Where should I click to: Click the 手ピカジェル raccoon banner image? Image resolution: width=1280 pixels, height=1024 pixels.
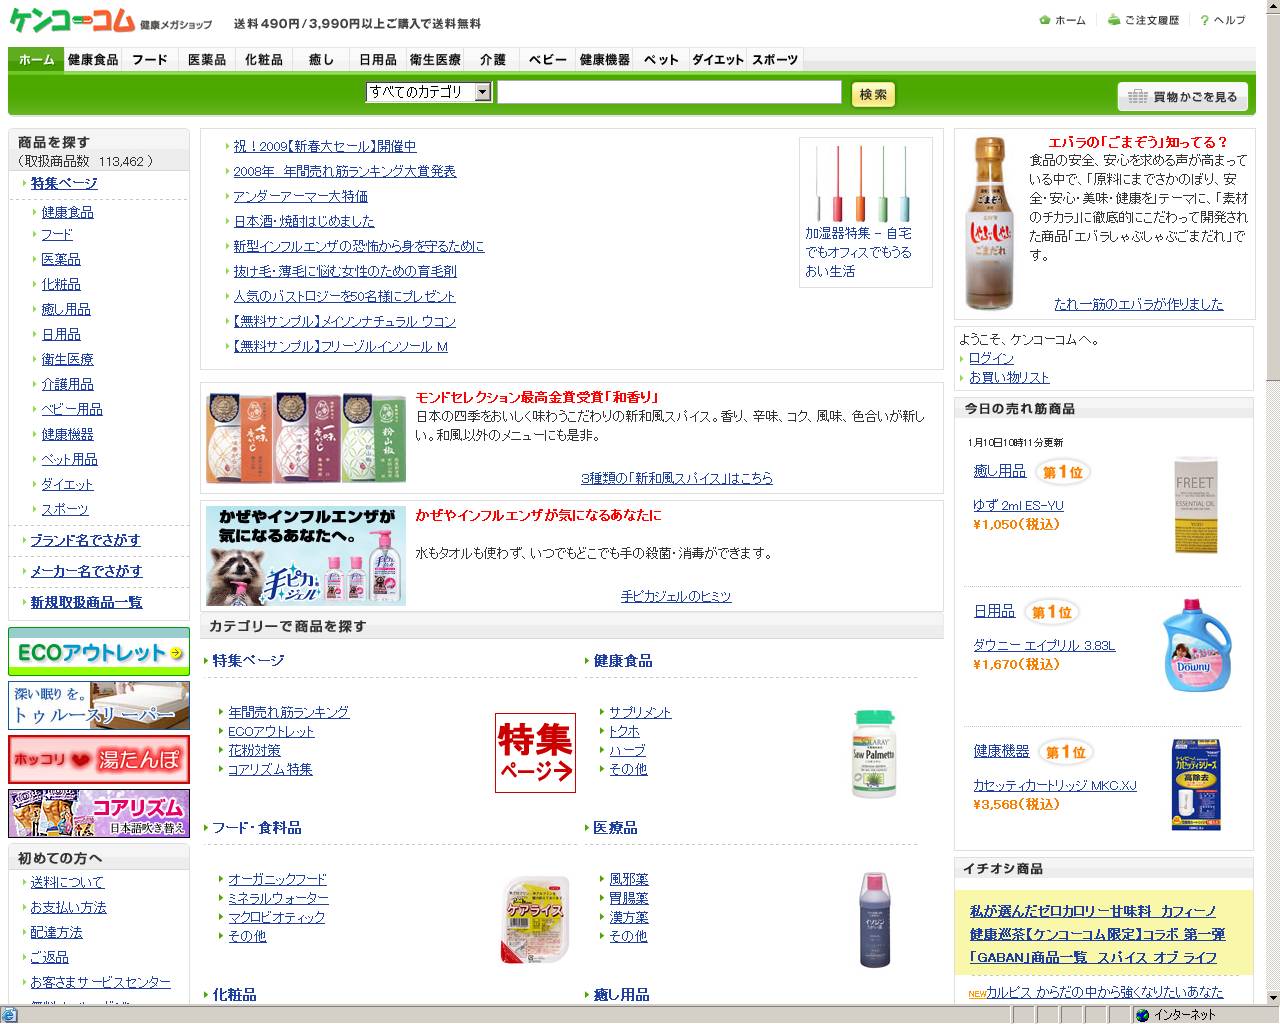click(x=306, y=555)
